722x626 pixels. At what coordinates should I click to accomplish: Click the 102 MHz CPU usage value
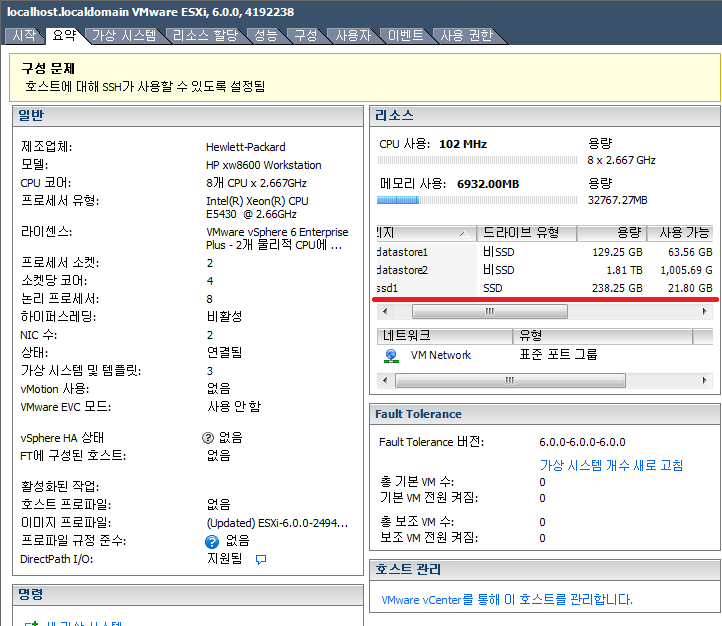point(463,144)
